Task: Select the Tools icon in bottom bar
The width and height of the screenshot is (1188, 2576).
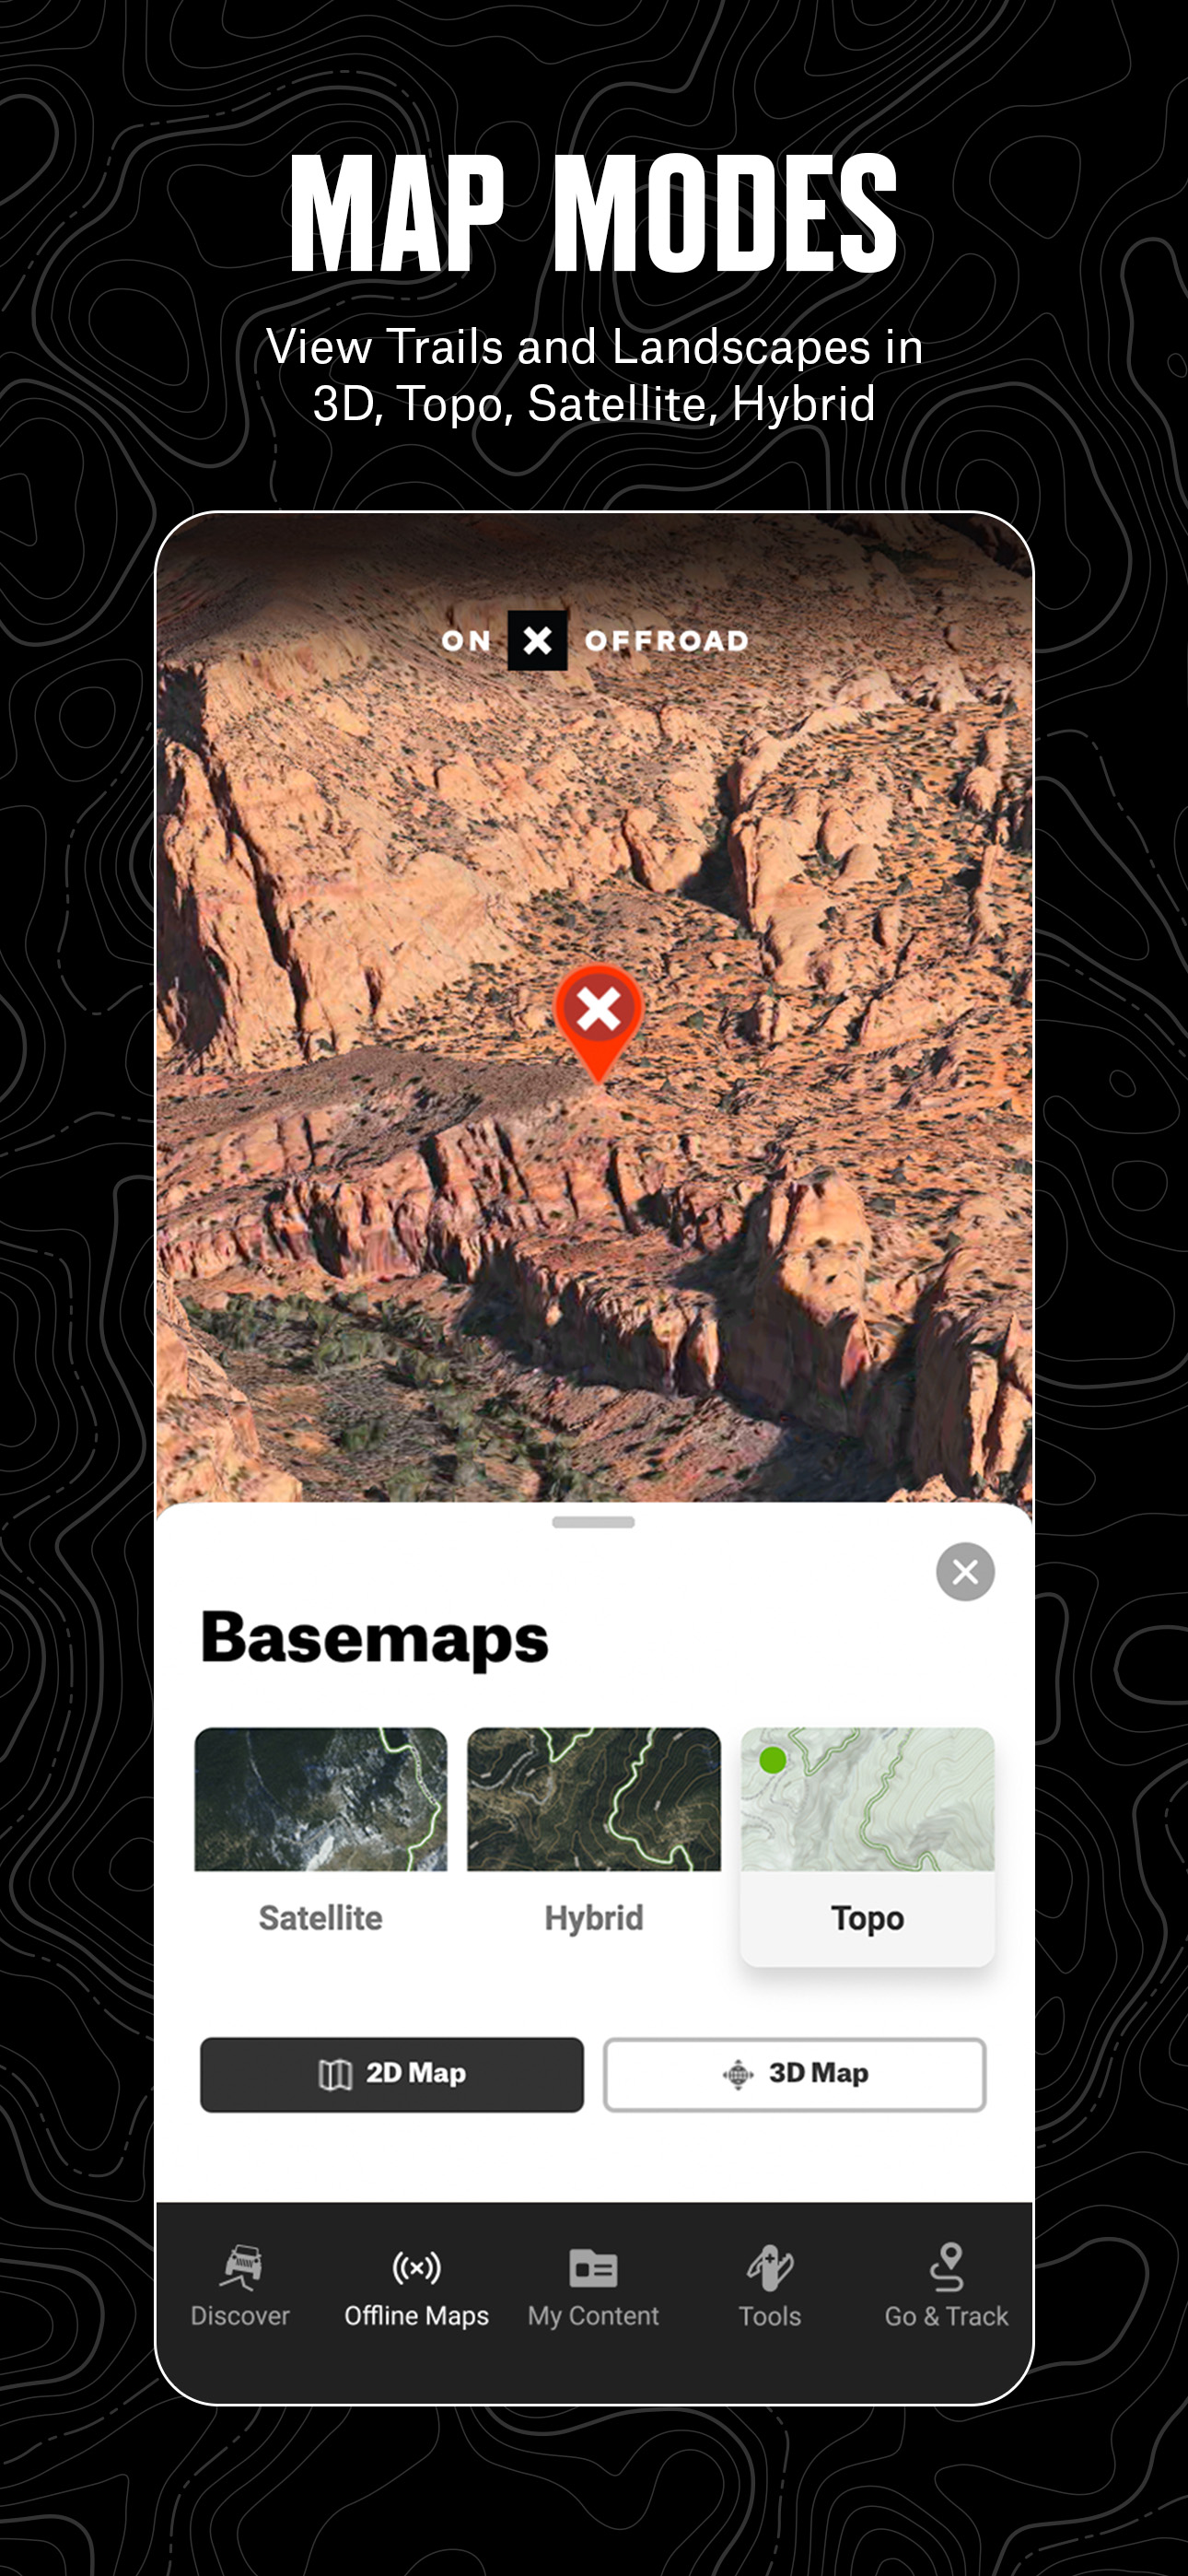Action: 770,2267
